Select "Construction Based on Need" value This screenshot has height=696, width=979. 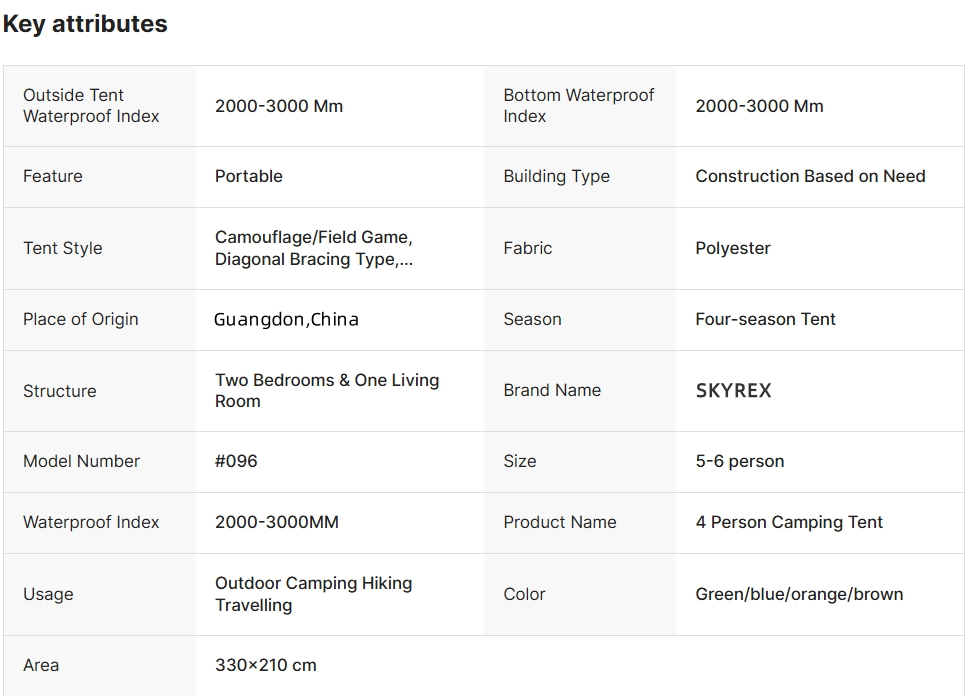[810, 176]
